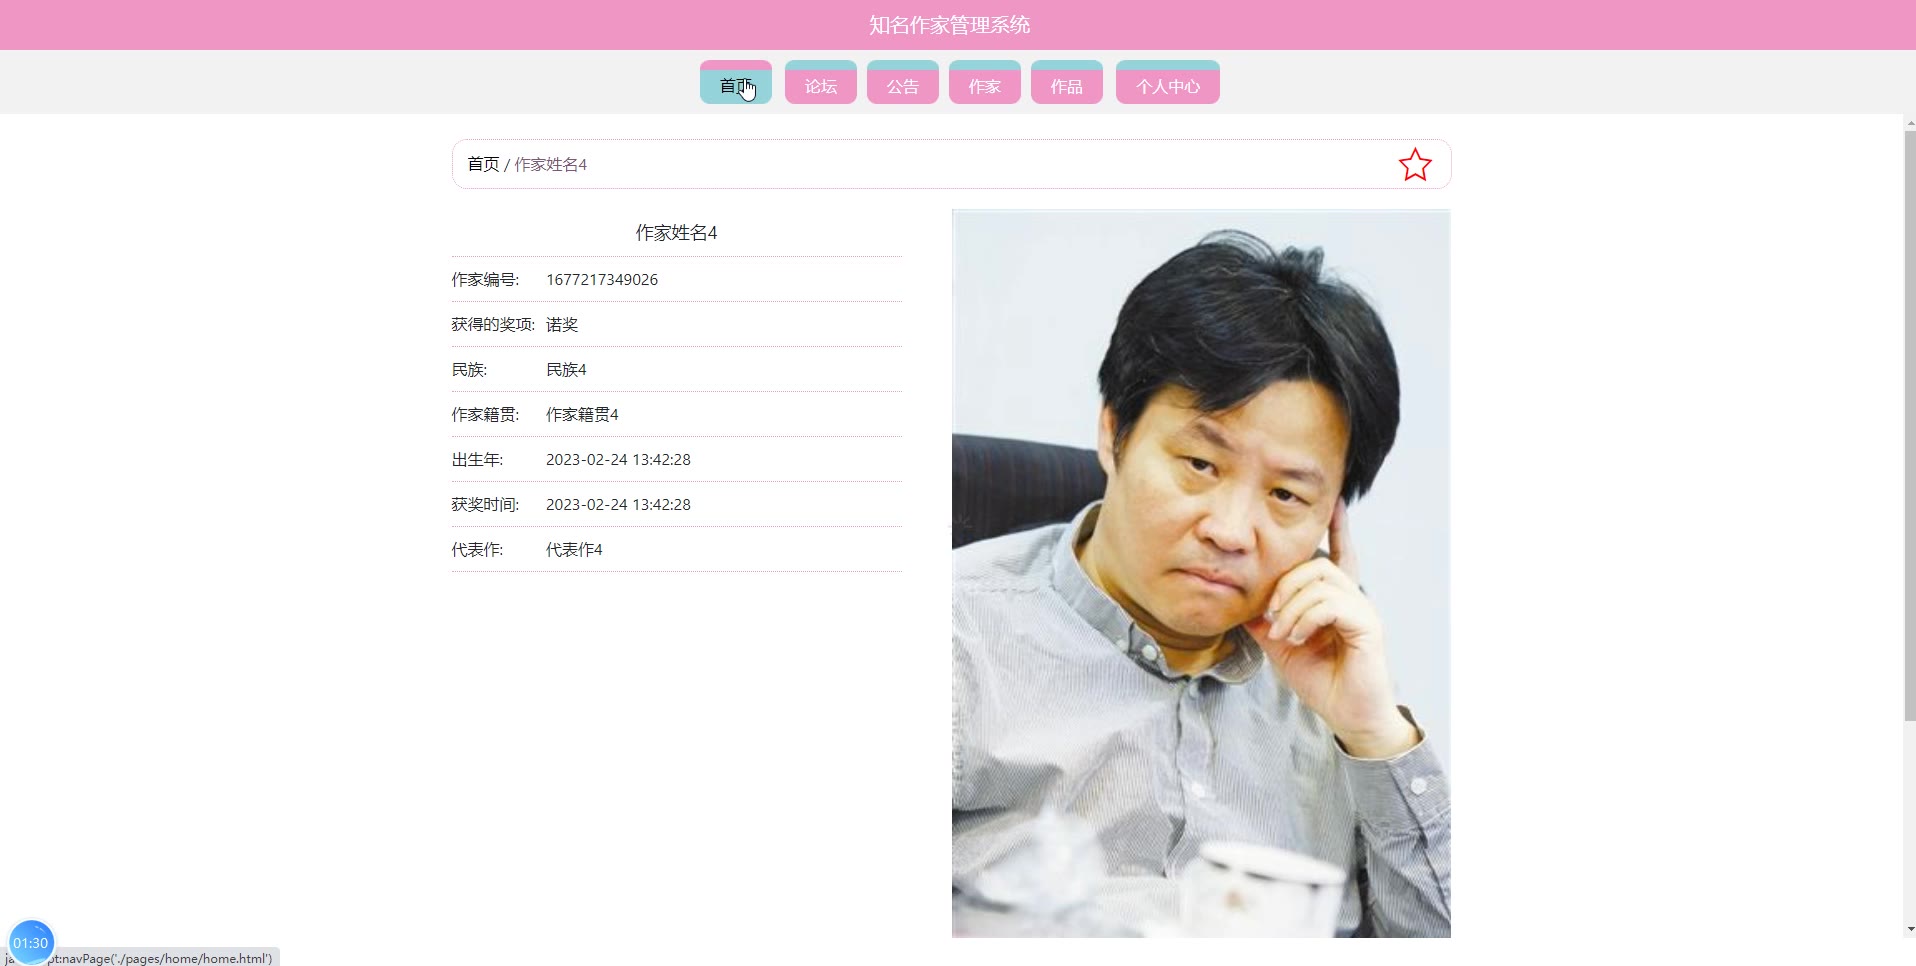1916x966 pixels.
Task: Click the 作家籍贯: label
Action: (x=485, y=415)
